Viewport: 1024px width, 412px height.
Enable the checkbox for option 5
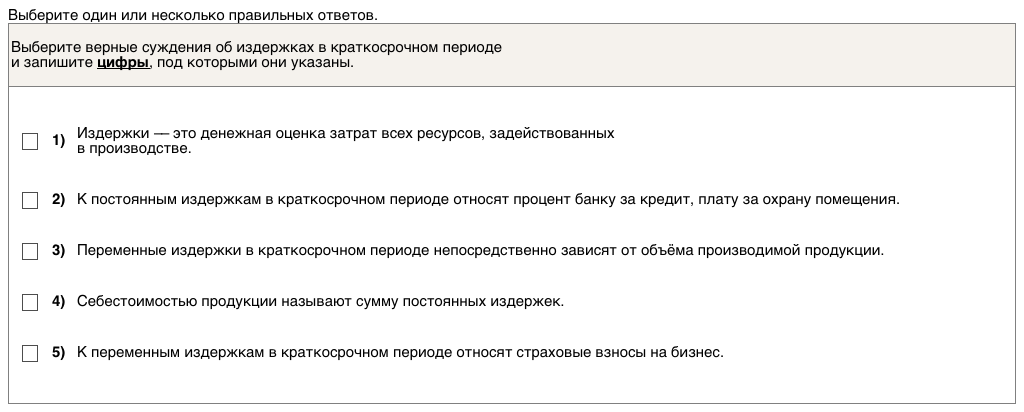(30, 353)
